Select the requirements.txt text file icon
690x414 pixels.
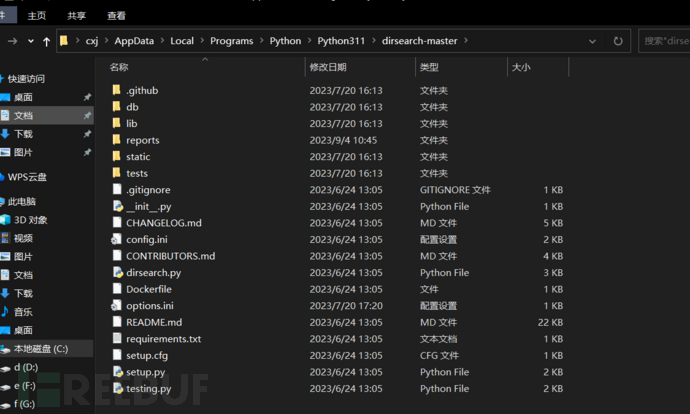coord(117,339)
